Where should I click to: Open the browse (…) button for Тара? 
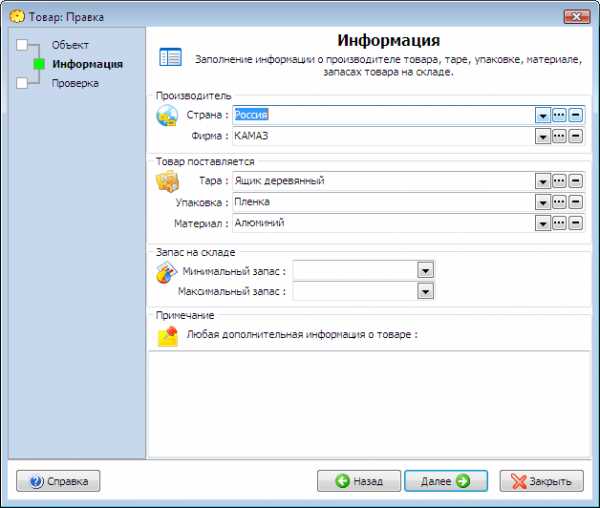560,181
